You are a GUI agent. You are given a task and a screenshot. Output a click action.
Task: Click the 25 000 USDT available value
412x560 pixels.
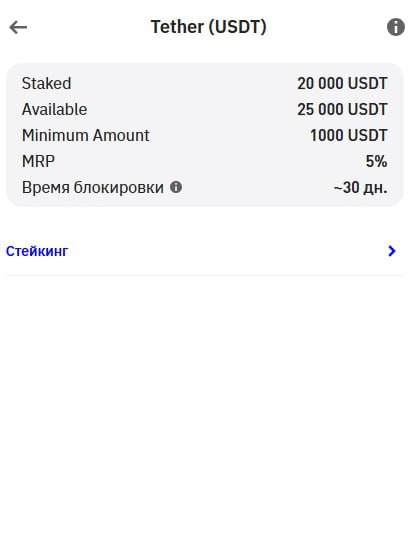pos(342,109)
